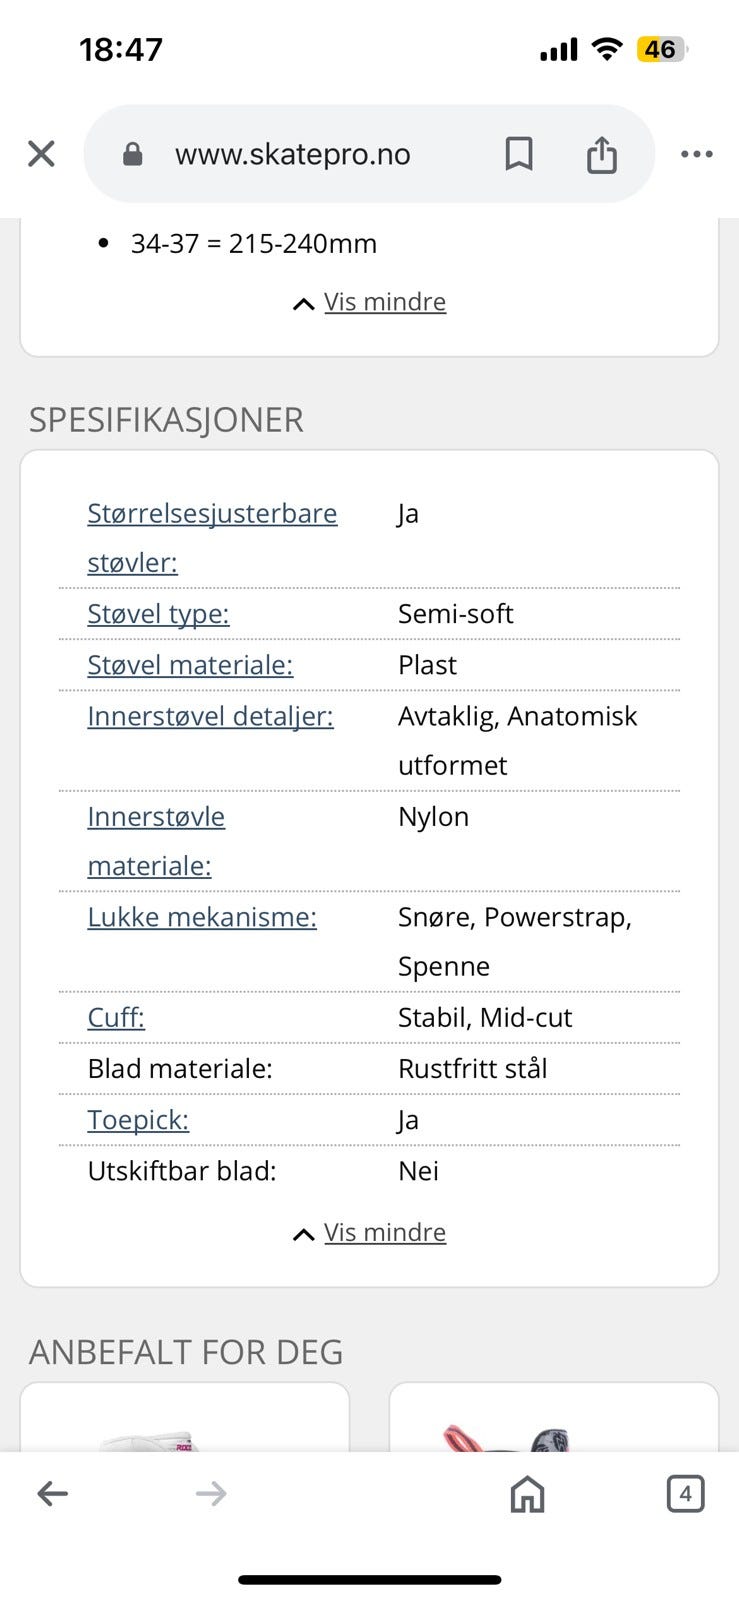Open the tabs counter showing 4
The image size is (739, 1600).
click(x=685, y=1494)
